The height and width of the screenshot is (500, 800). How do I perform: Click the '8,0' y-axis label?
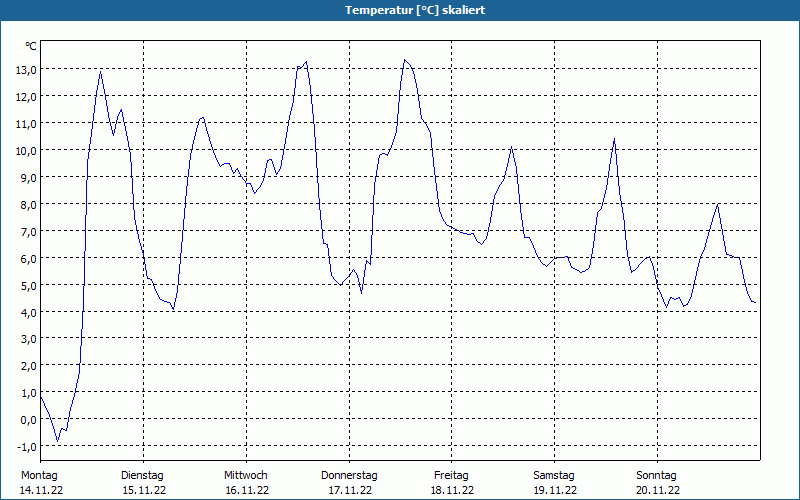coord(29,205)
